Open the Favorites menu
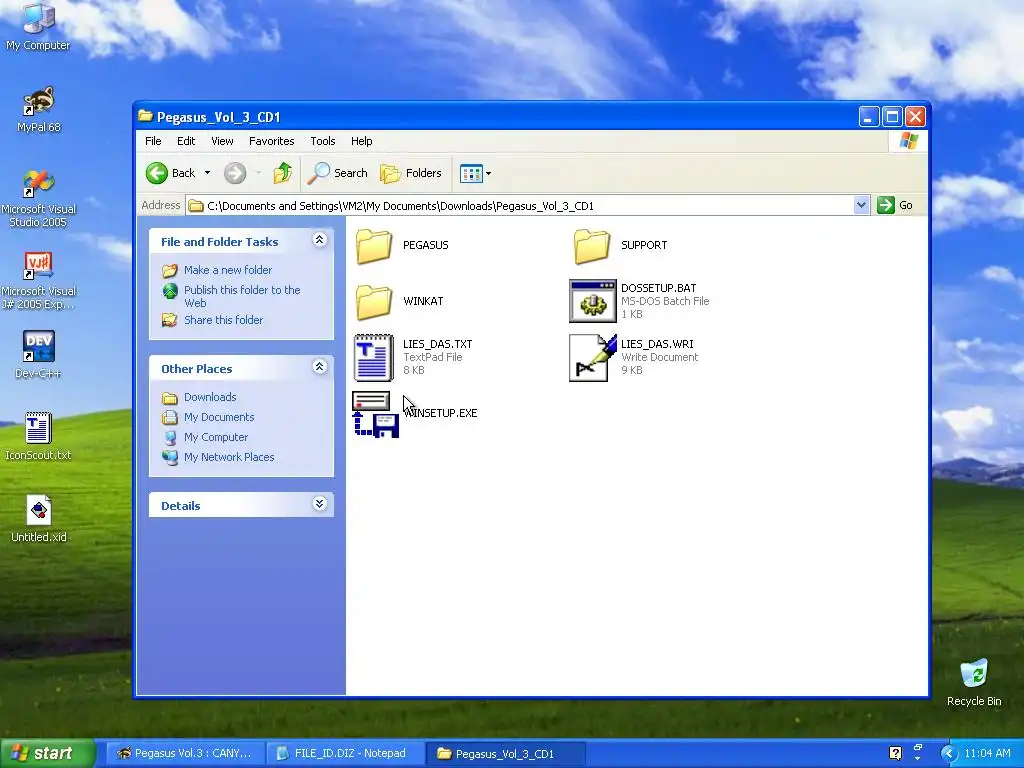 272,141
